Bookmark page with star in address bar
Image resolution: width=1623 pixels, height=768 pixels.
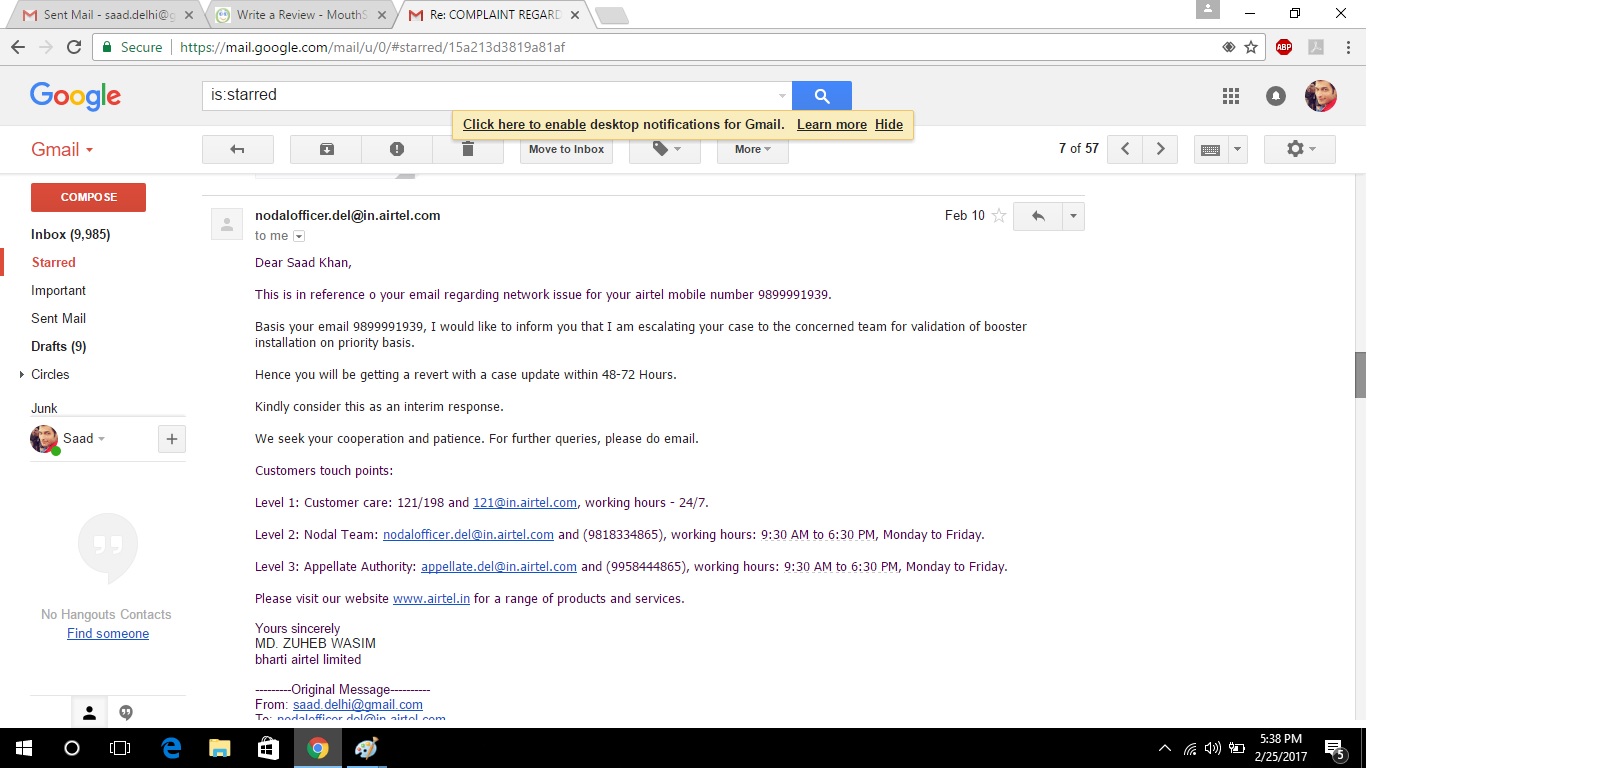[1251, 47]
